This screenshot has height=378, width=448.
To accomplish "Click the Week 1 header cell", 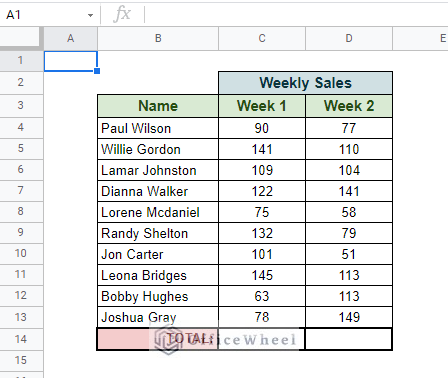I will (262, 106).
